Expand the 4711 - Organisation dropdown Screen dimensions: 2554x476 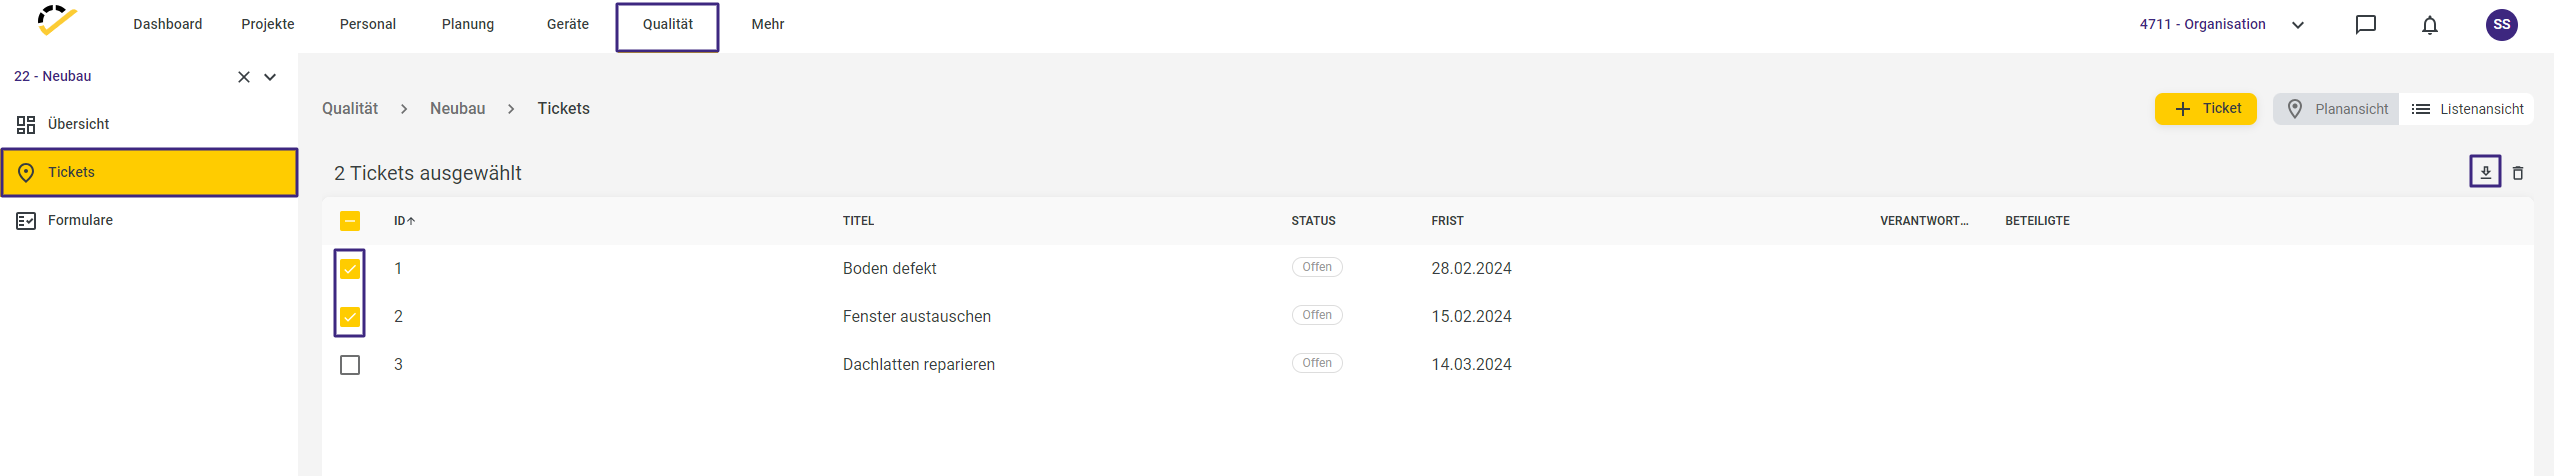click(2298, 25)
